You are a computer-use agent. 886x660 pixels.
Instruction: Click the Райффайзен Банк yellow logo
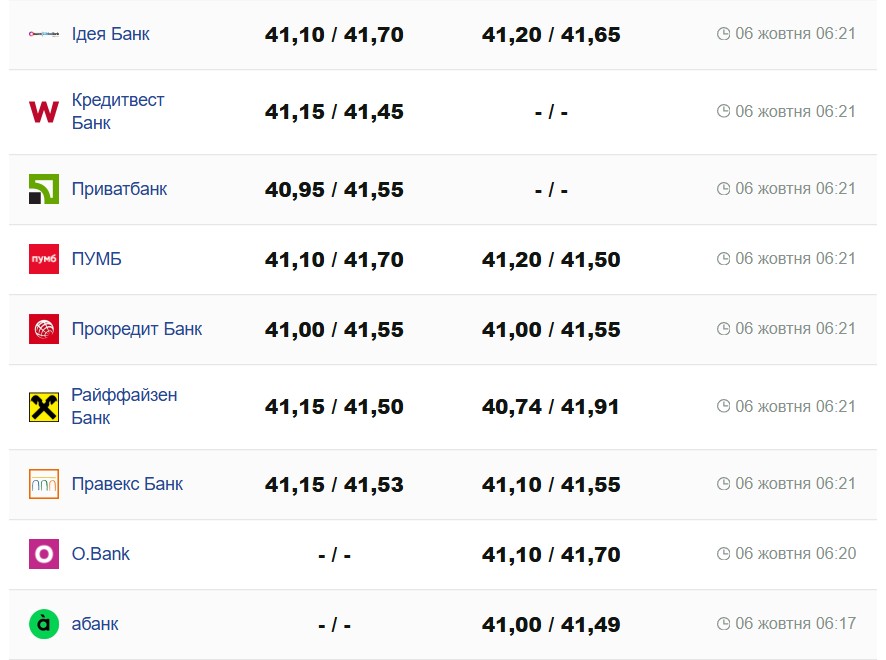pyautogui.click(x=44, y=407)
